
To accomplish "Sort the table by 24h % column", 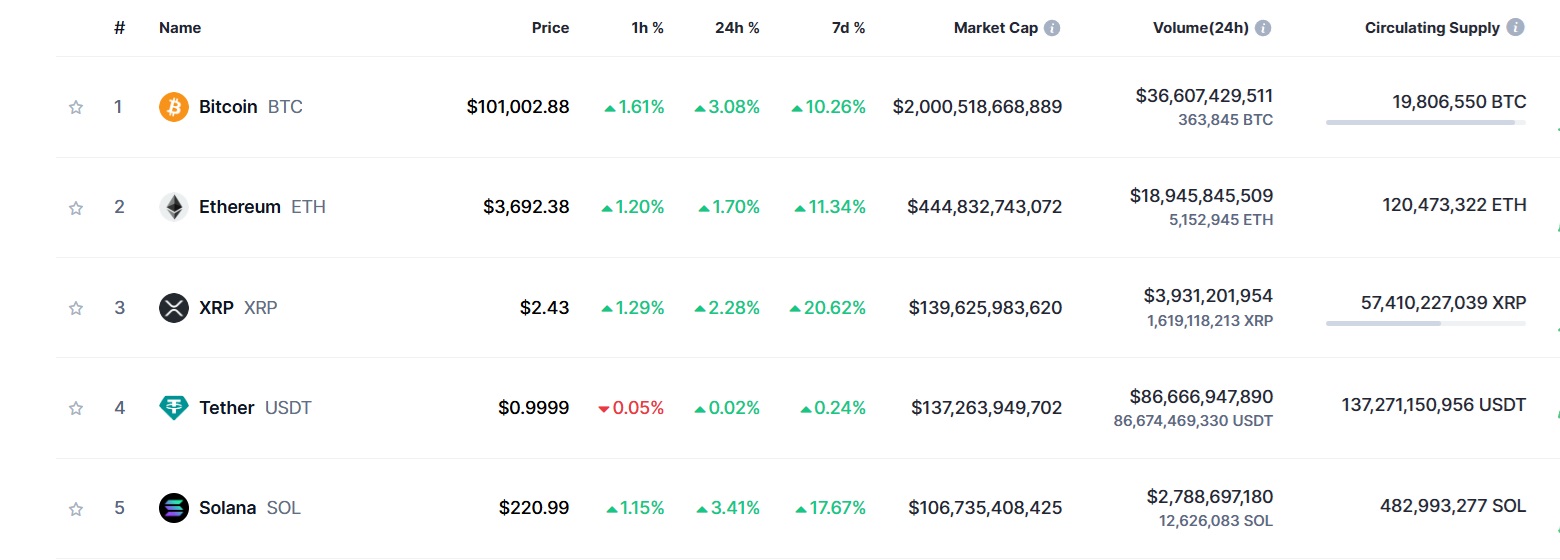I will pos(737,28).
